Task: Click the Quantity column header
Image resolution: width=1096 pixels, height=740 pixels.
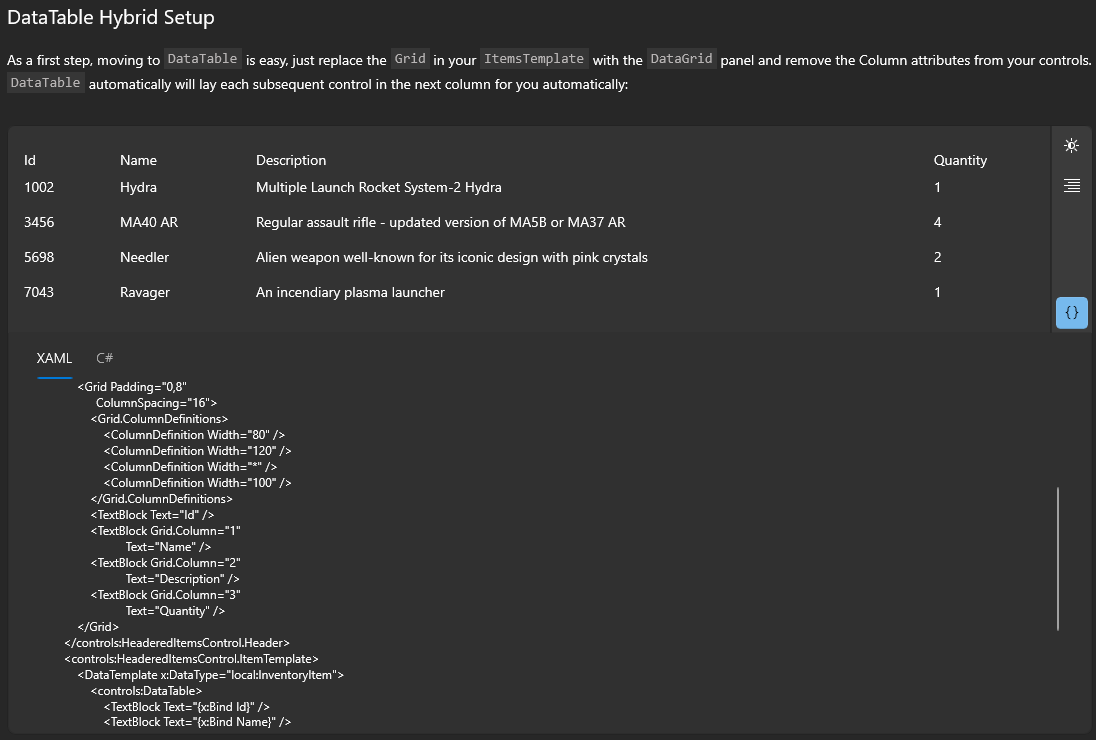Action: (x=960, y=160)
